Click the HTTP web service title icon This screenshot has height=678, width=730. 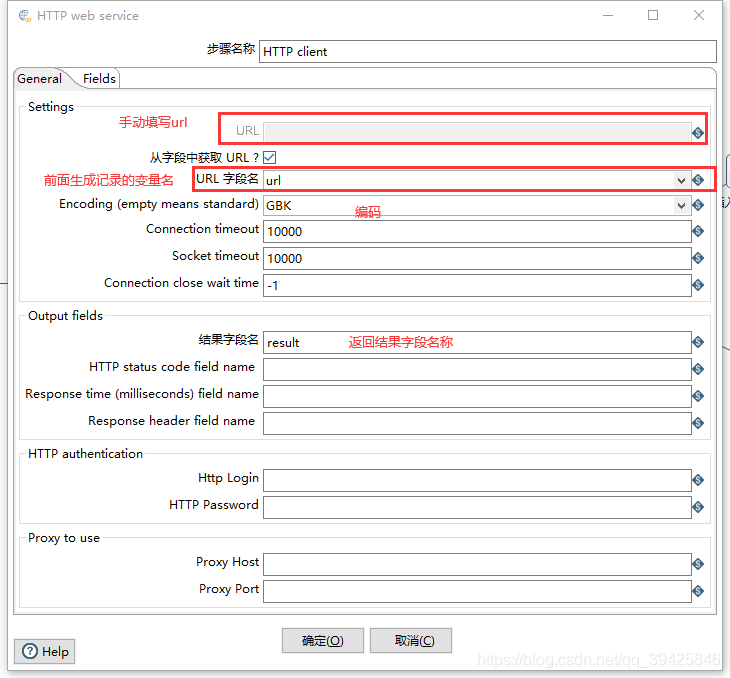(25, 16)
